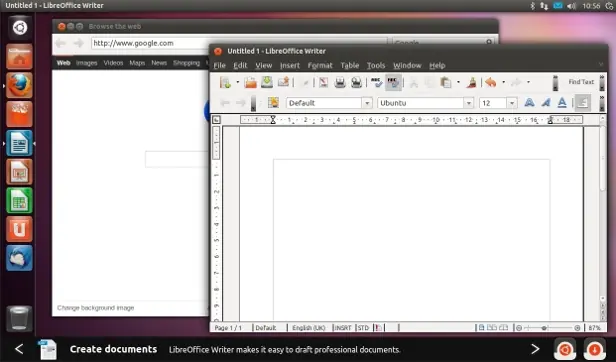The image size is (616, 362).
Task: Toggle INSRT insert mode in status bar
Action: (x=343, y=328)
